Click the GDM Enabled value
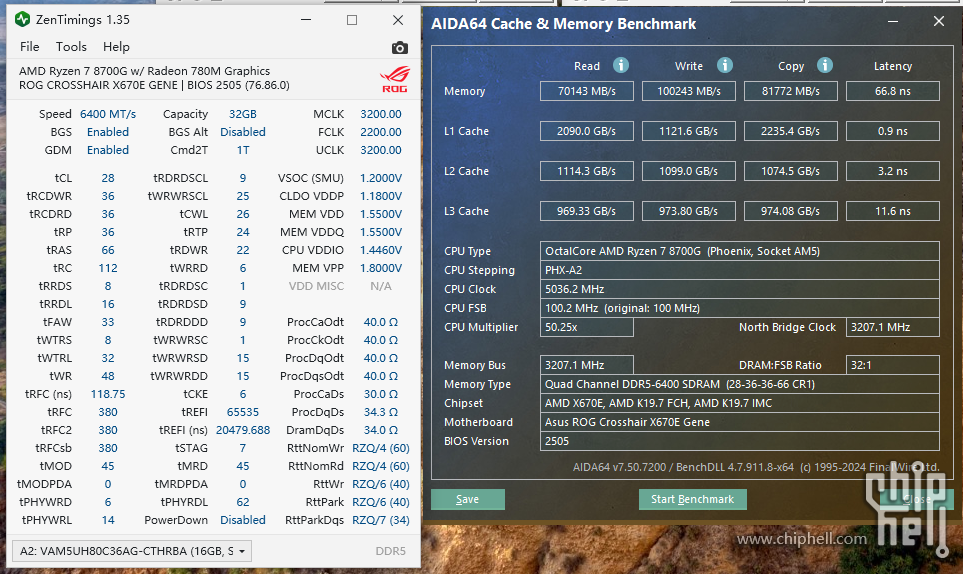Image resolution: width=963 pixels, height=574 pixels. [108, 150]
